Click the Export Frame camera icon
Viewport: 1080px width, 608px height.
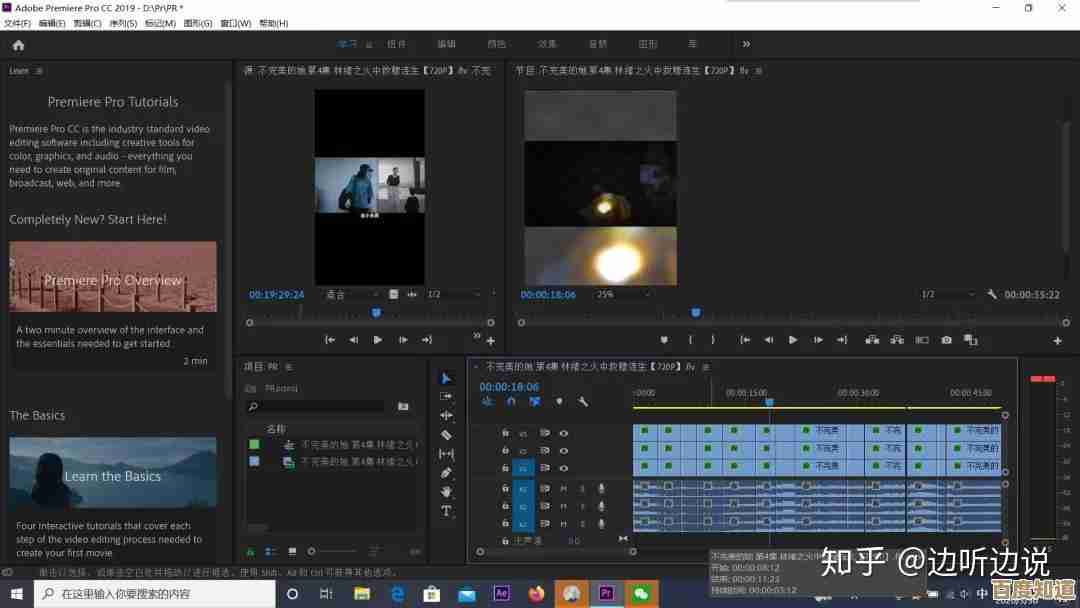(x=945, y=340)
